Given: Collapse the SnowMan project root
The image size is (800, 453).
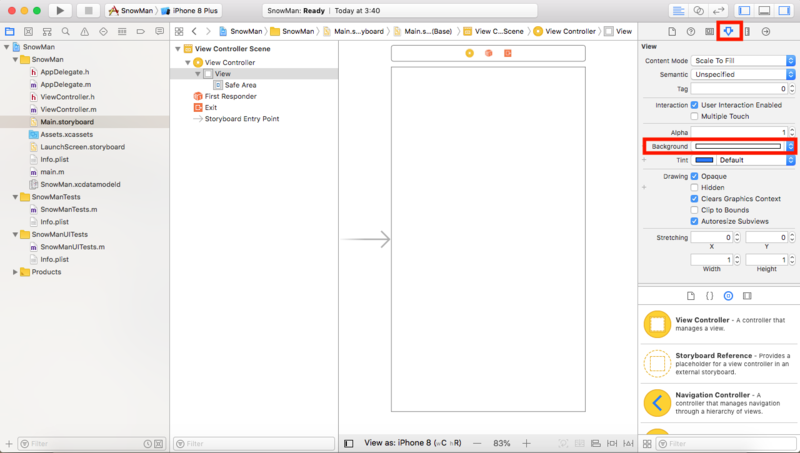Looking at the screenshot, I should click(x=7, y=47).
